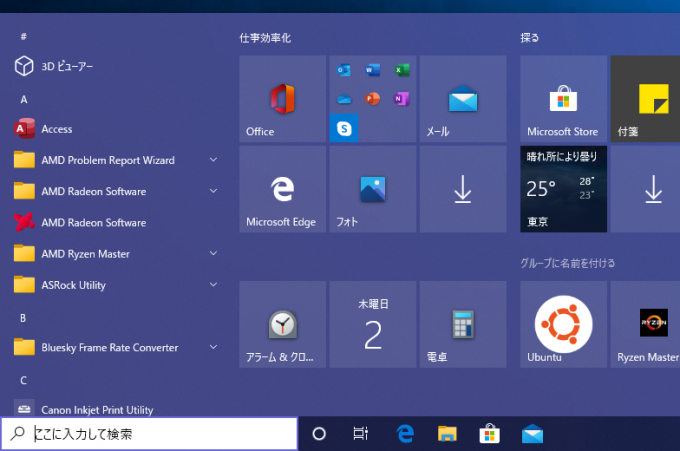The width and height of the screenshot is (680, 451).
Task: Open the メール tile
Action: pos(463,98)
